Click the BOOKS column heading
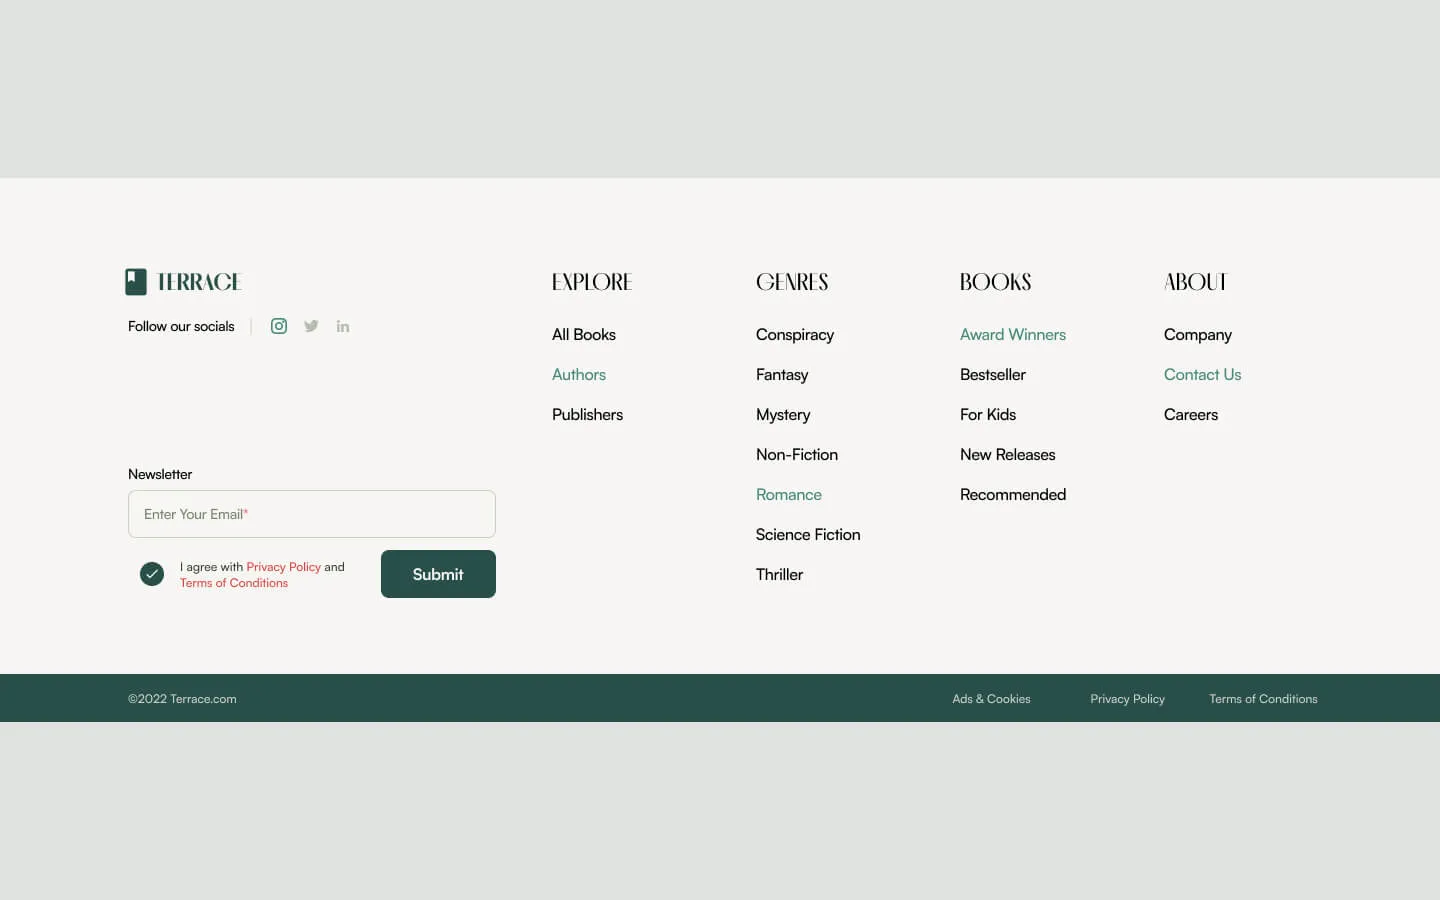Screen dimensions: 1440x900 (x=995, y=282)
